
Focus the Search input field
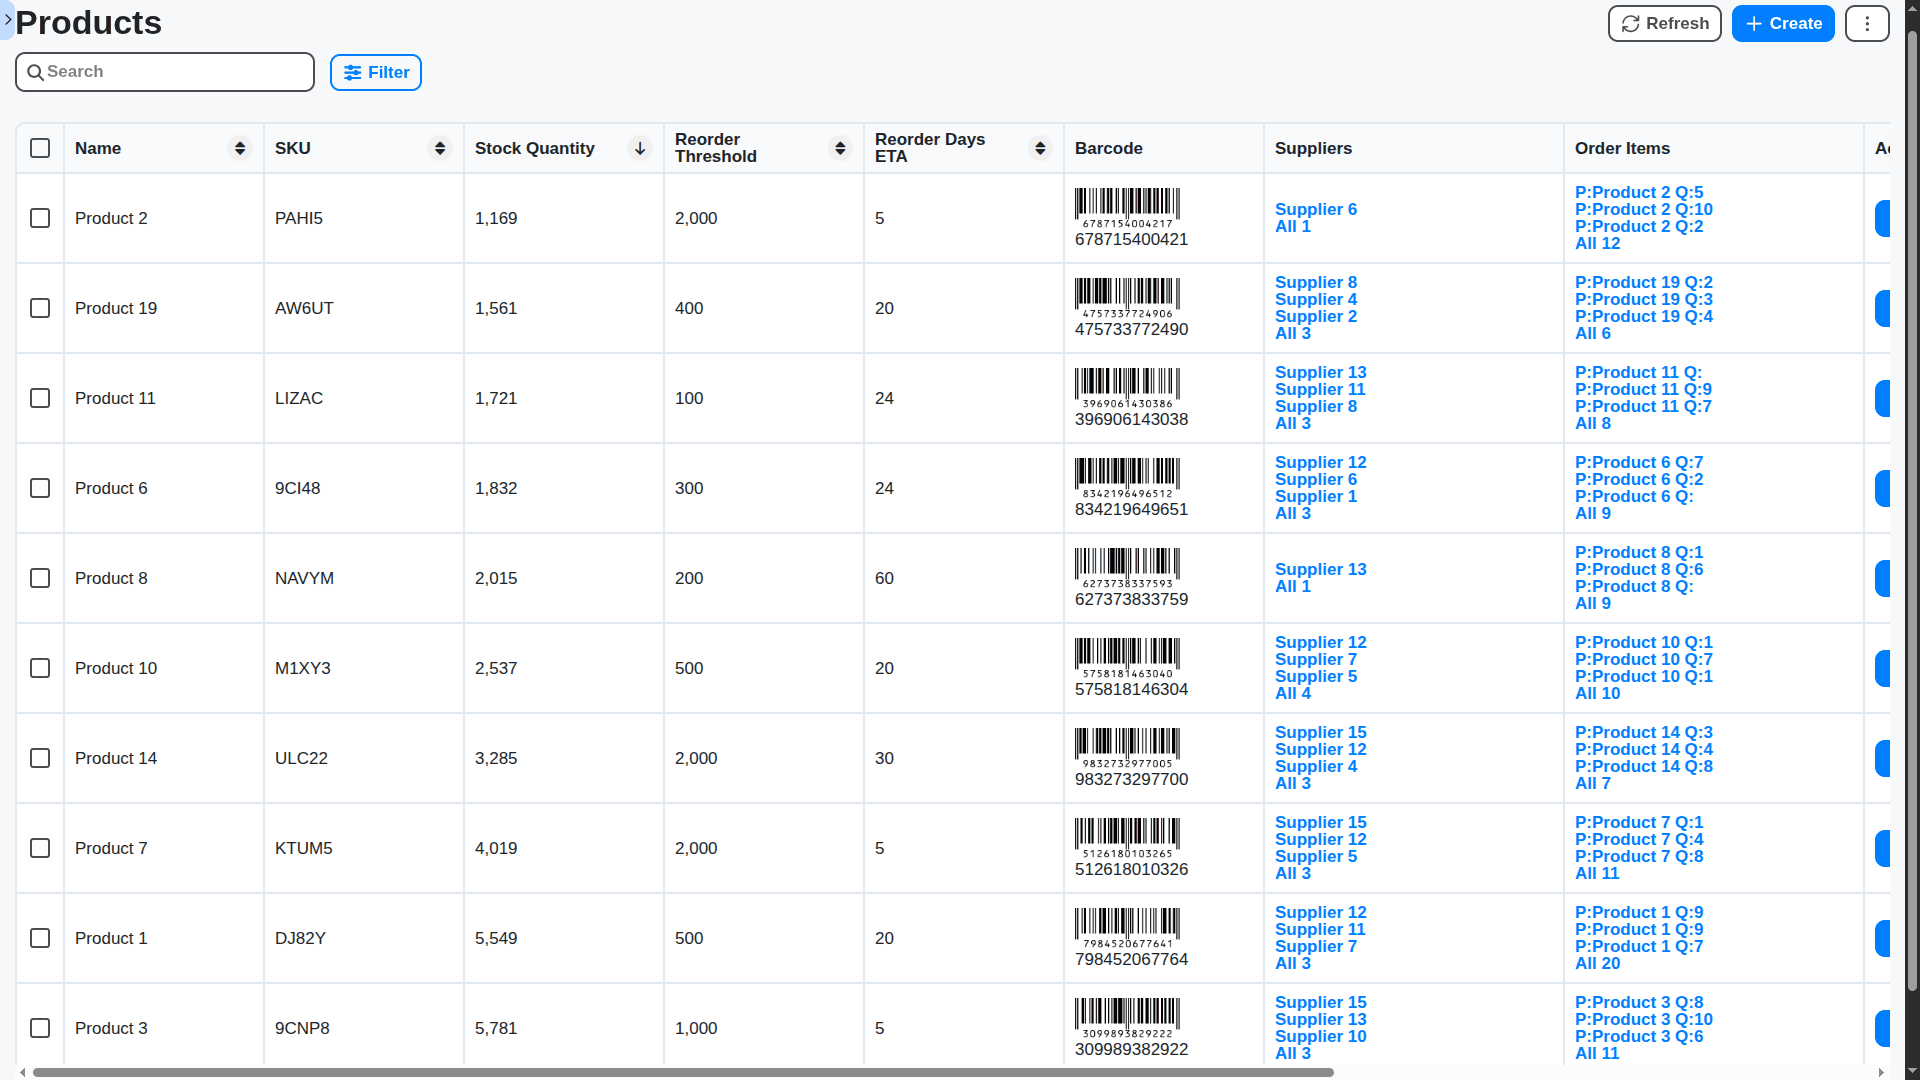pyautogui.click(x=165, y=72)
